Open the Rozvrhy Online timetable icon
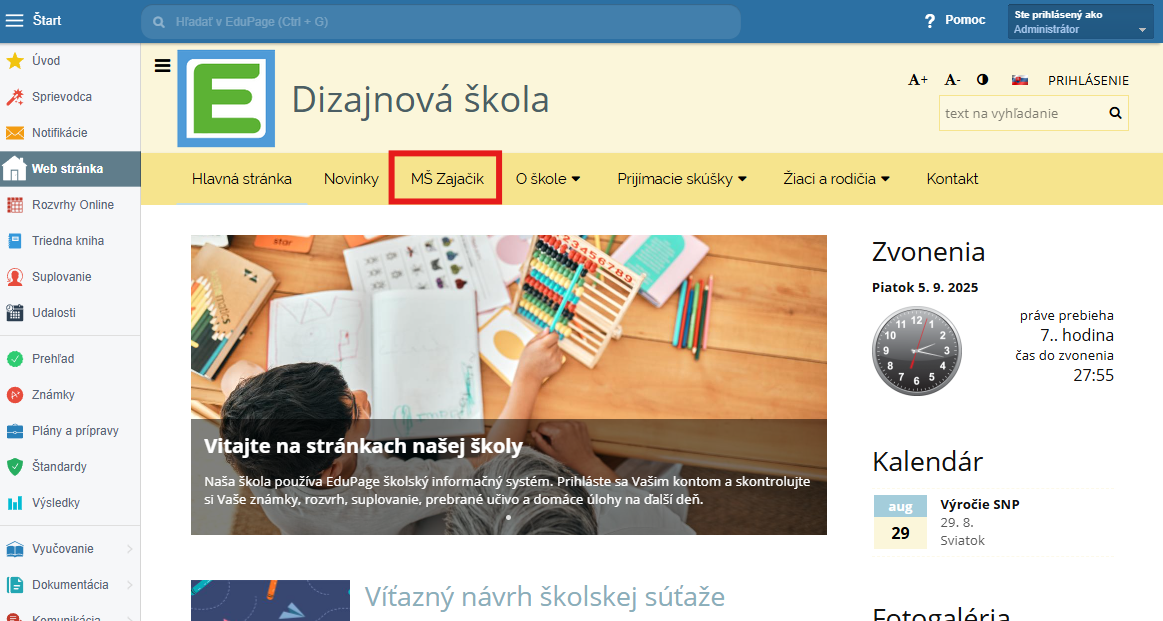Image resolution: width=1163 pixels, height=621 pixels. coord(15,205)
